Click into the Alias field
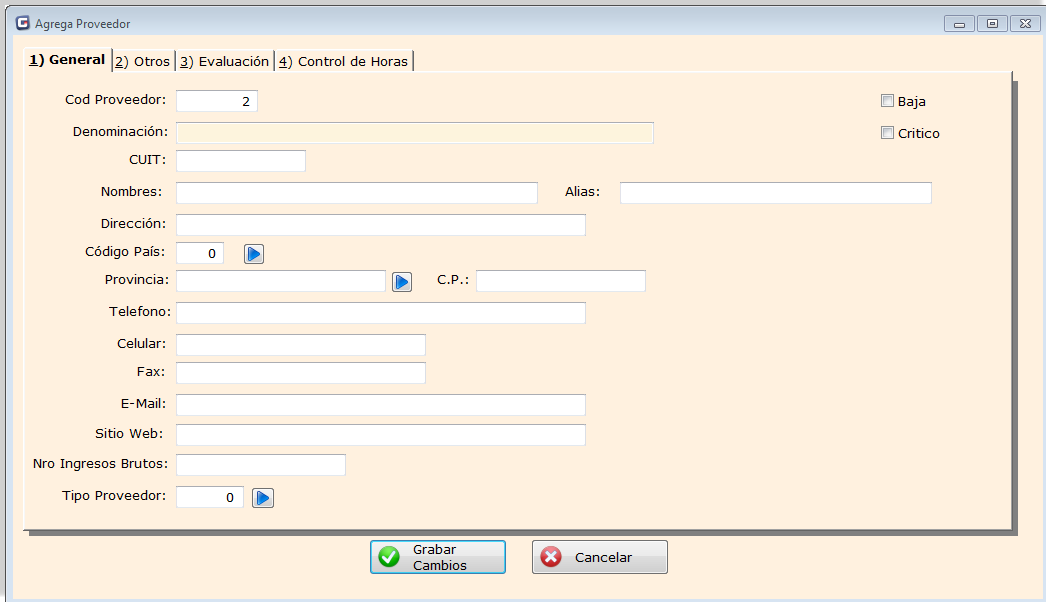This screenshot has width=1046, height=602. point(775,193)
